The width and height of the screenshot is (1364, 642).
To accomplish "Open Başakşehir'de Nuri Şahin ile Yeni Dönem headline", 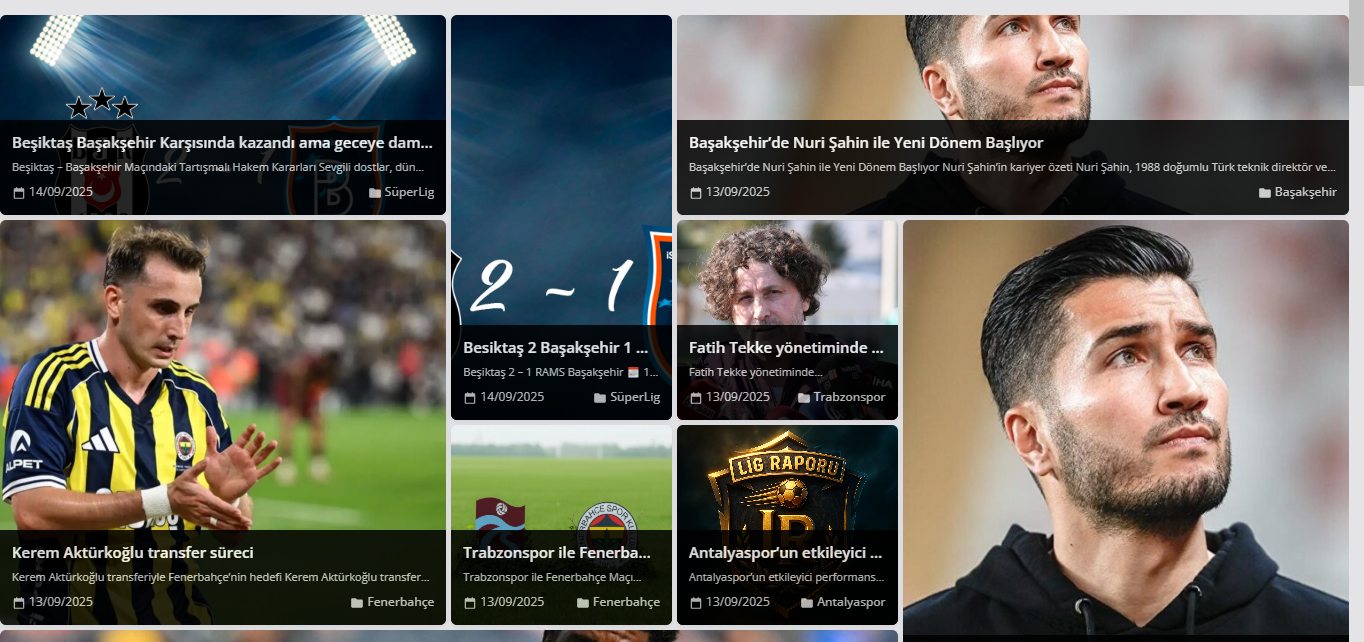I will pos(866,142).
